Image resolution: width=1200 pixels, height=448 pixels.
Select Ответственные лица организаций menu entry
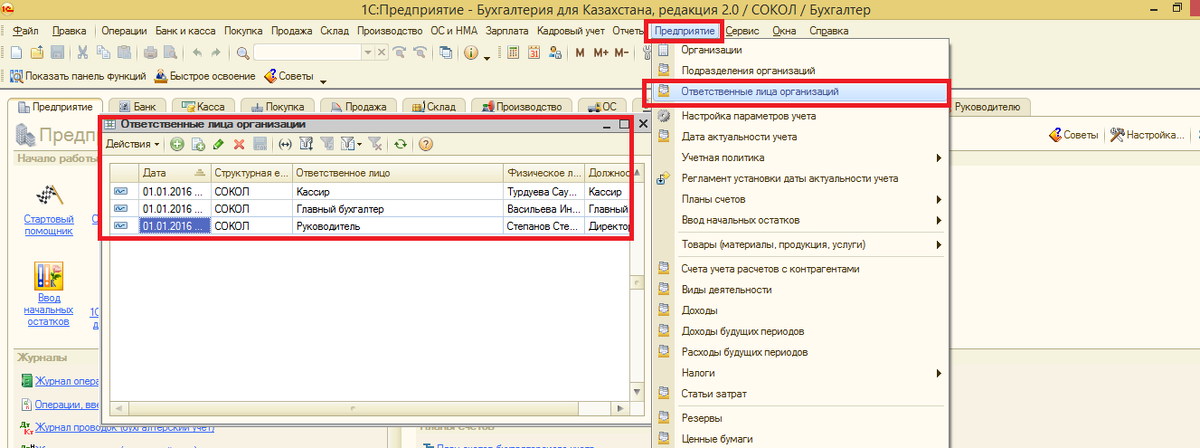pyautogui.click(x=799, y=92)
